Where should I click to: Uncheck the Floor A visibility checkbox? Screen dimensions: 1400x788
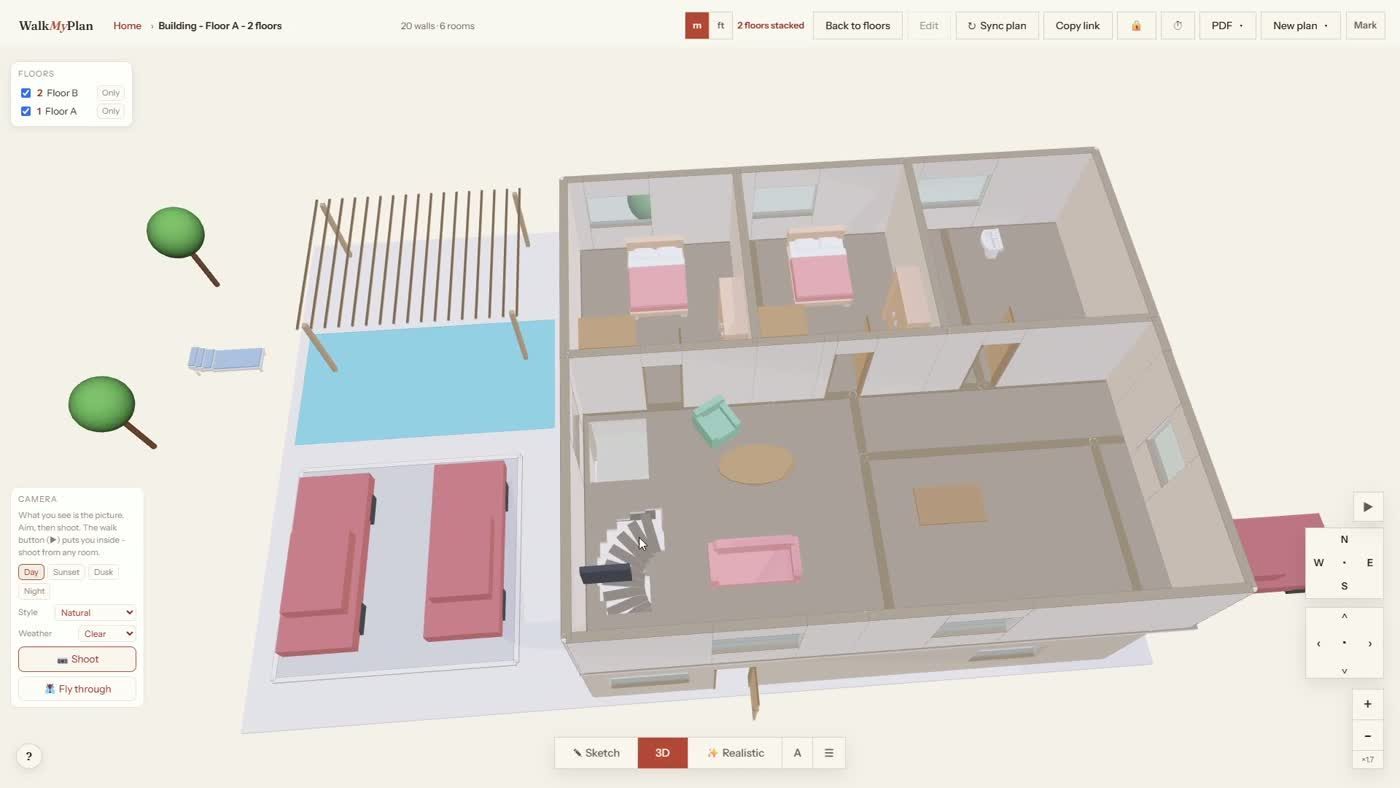pos(26,112)
